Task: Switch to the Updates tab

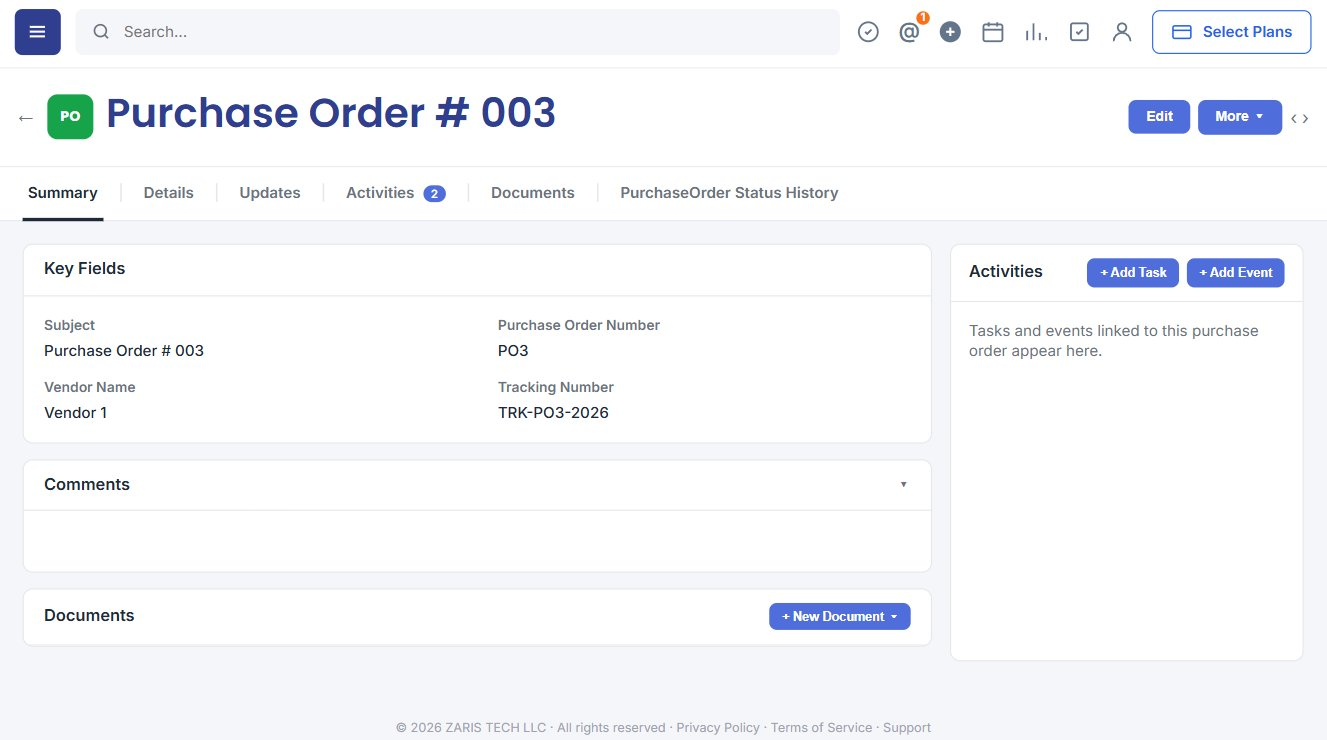Action: (270, 193)
